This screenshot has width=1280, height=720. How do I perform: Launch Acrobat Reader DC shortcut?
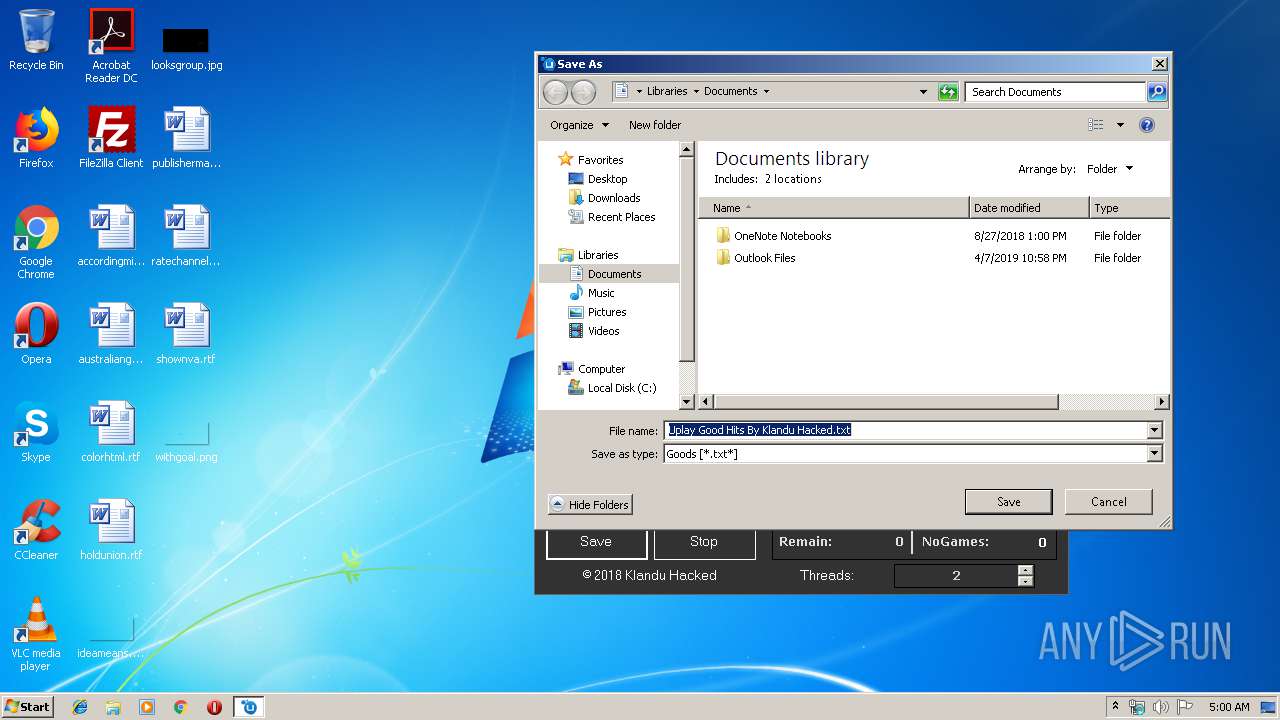[111, 46]
